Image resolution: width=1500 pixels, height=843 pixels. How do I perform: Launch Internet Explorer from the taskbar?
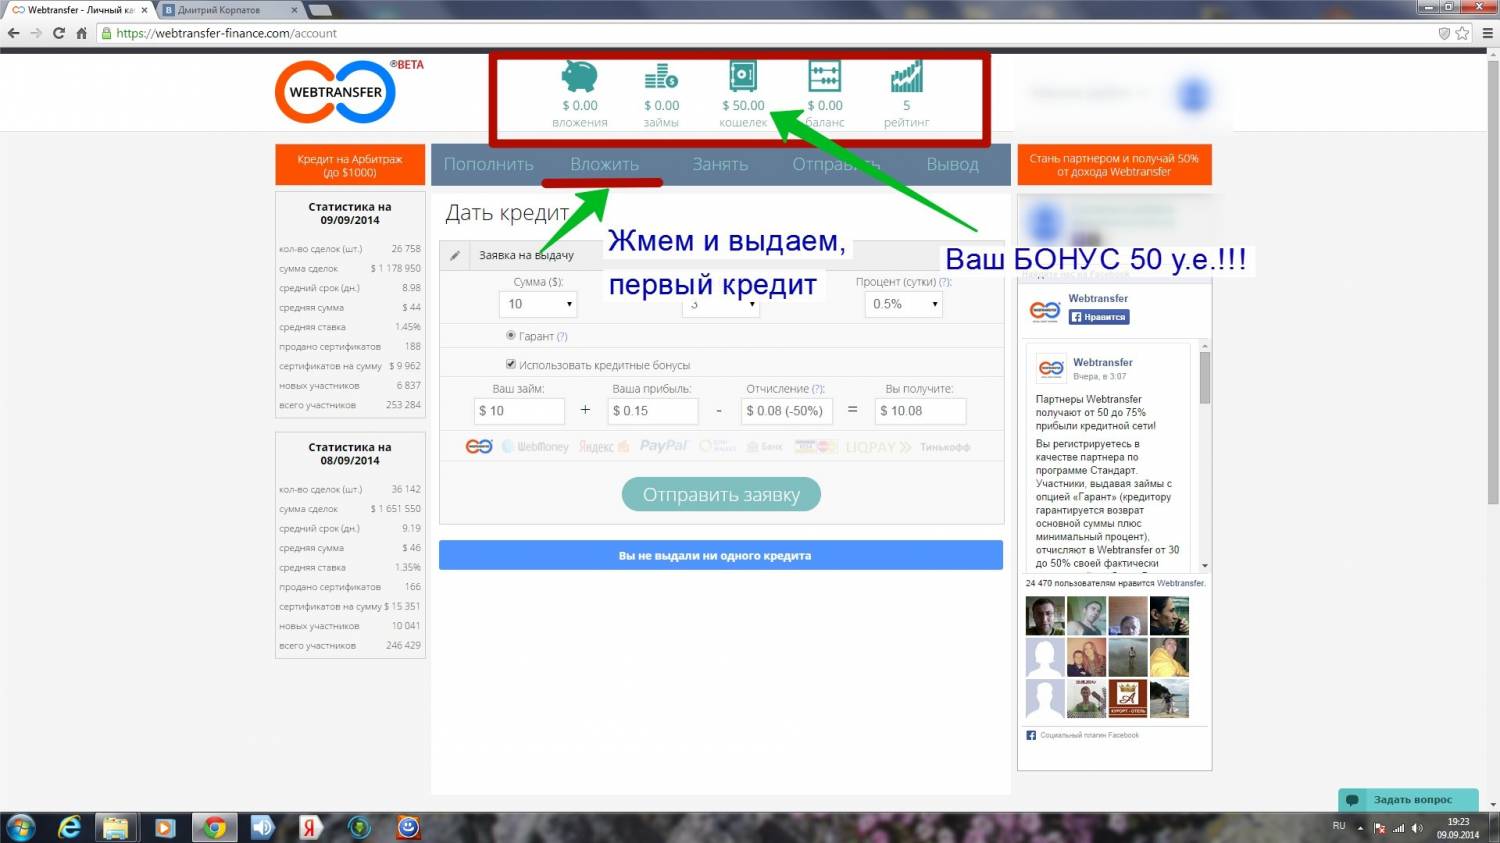click(x=69, y=828)
